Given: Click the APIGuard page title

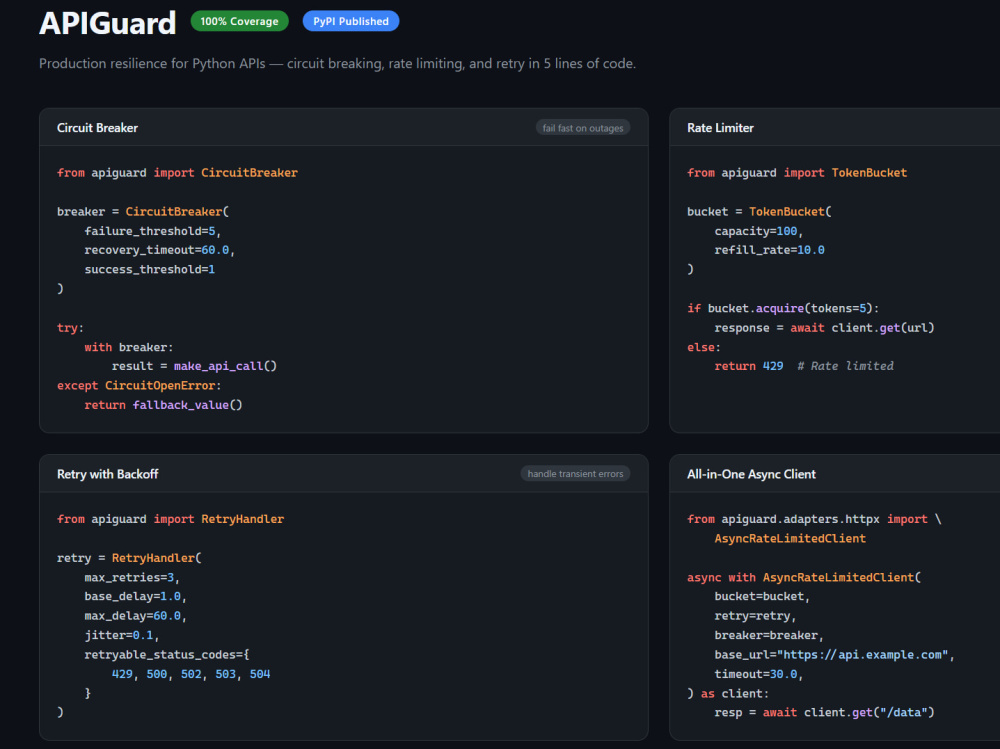Looking at the screenshot, I should click(107, 23).
